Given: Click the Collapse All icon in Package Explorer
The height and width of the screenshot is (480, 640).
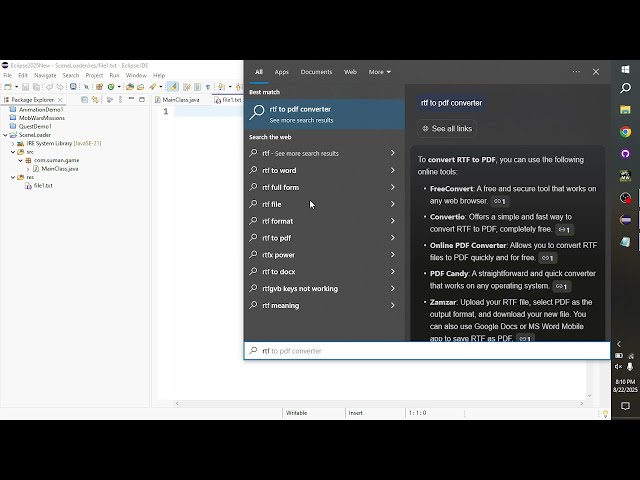Looking at the screenshot, I should click(84, 100).
